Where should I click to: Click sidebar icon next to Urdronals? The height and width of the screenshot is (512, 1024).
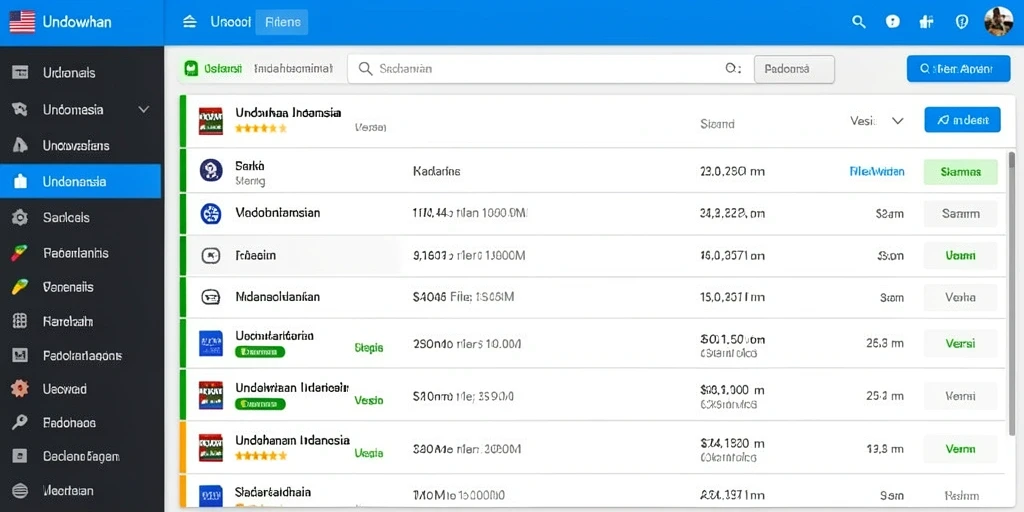point(20,72)
